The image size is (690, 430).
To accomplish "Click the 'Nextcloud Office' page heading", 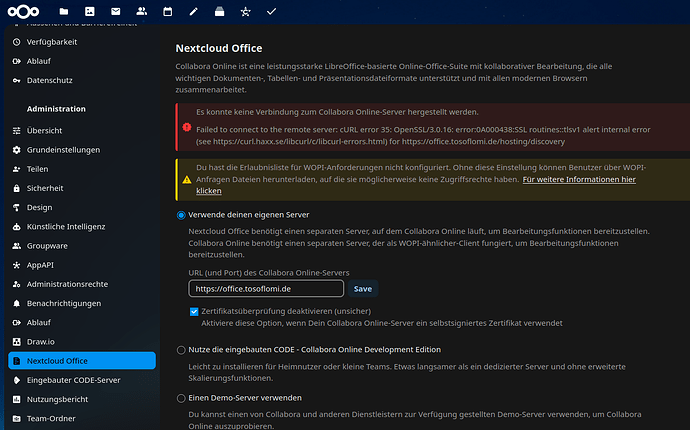I will click(219, 48).
